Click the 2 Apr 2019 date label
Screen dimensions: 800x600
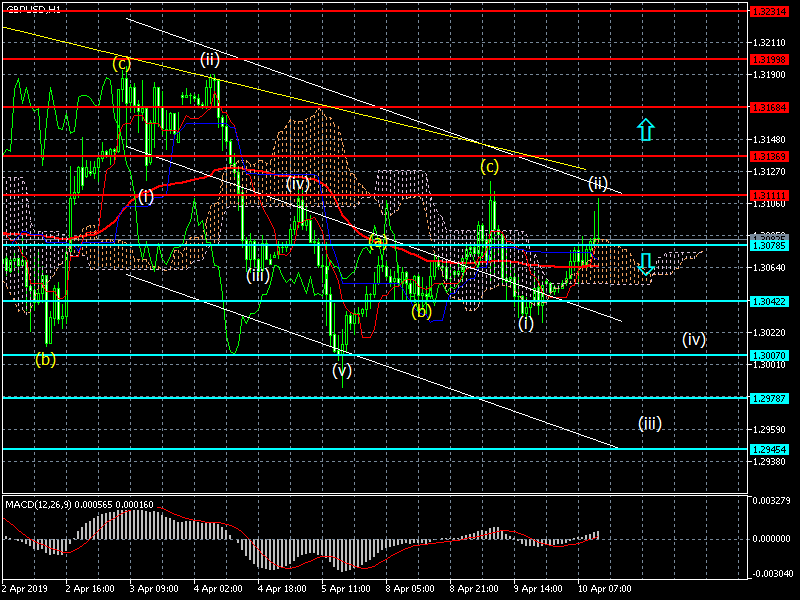25,589
